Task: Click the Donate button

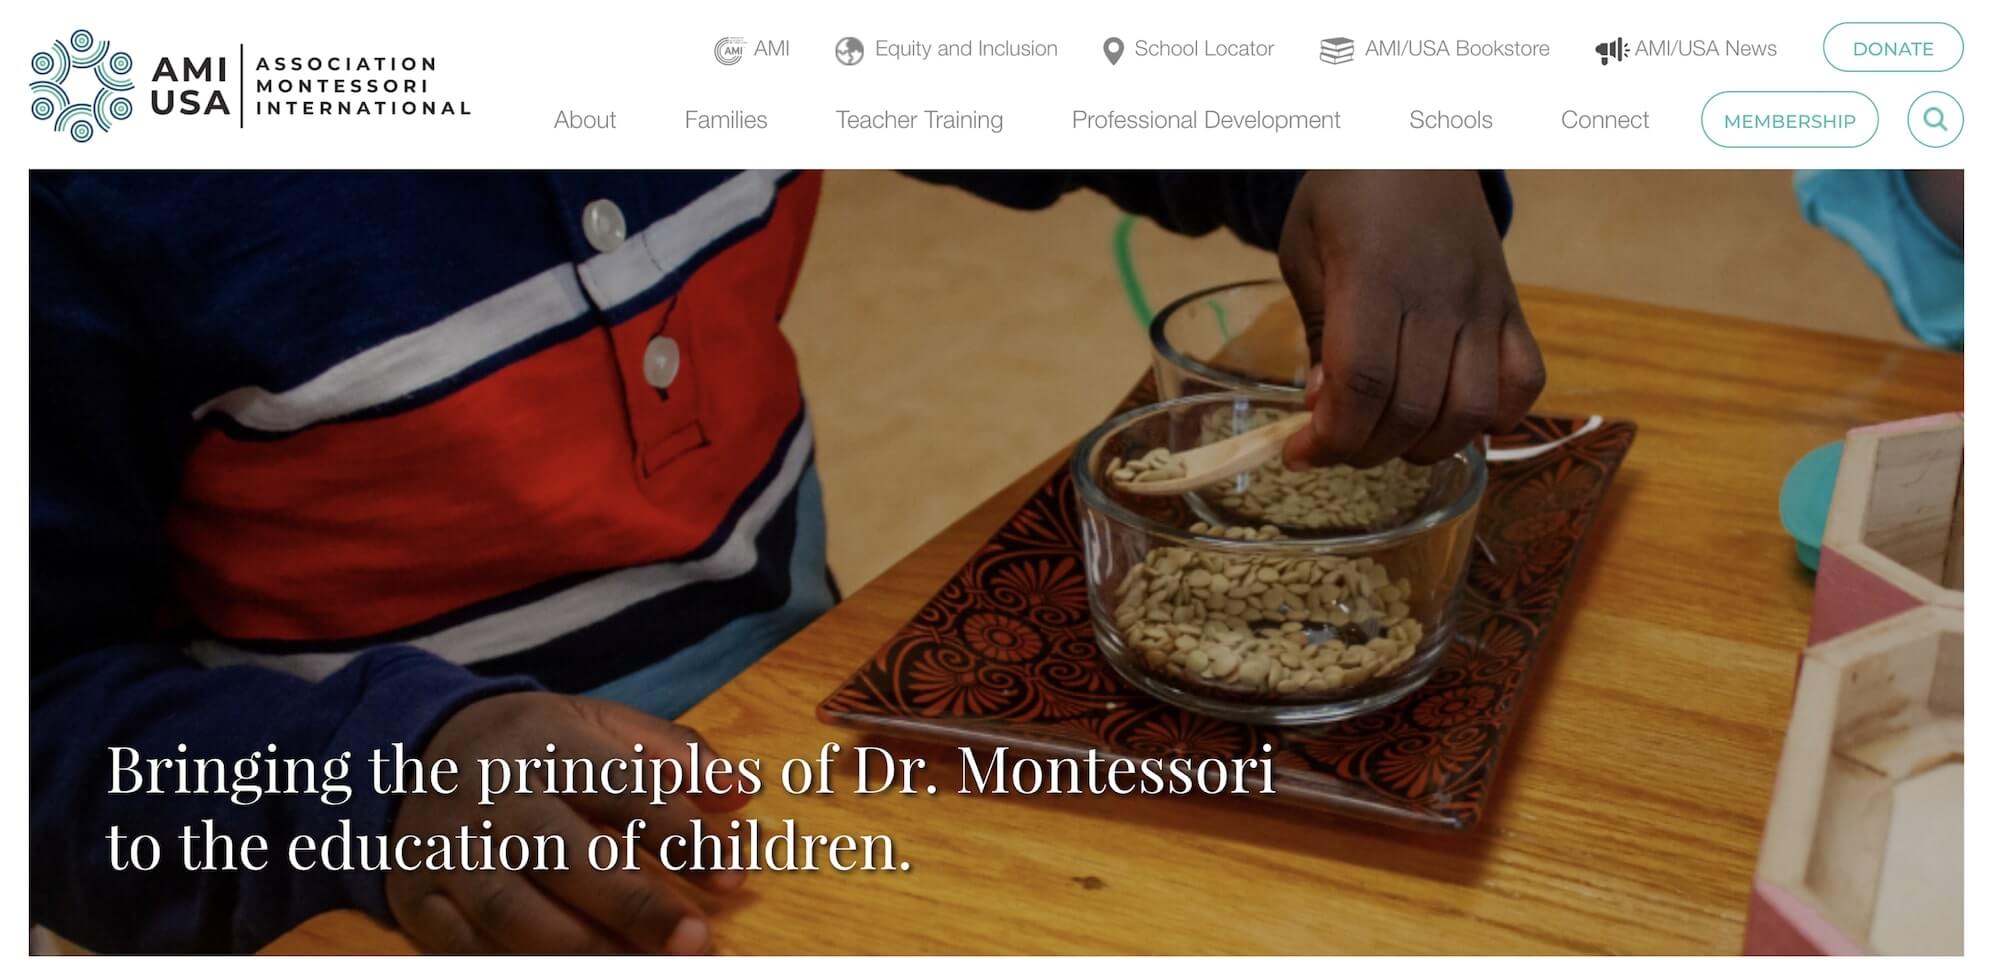Action: point(1893,48)
